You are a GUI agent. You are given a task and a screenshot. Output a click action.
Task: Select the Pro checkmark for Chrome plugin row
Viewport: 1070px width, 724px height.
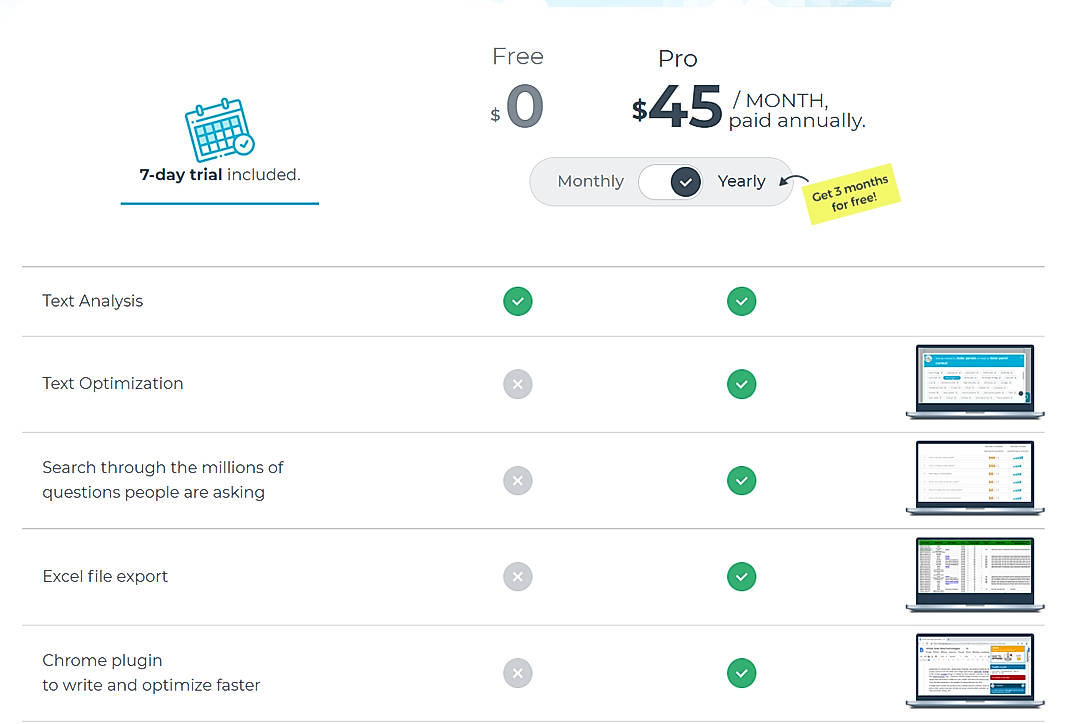[x=741, y=673]
